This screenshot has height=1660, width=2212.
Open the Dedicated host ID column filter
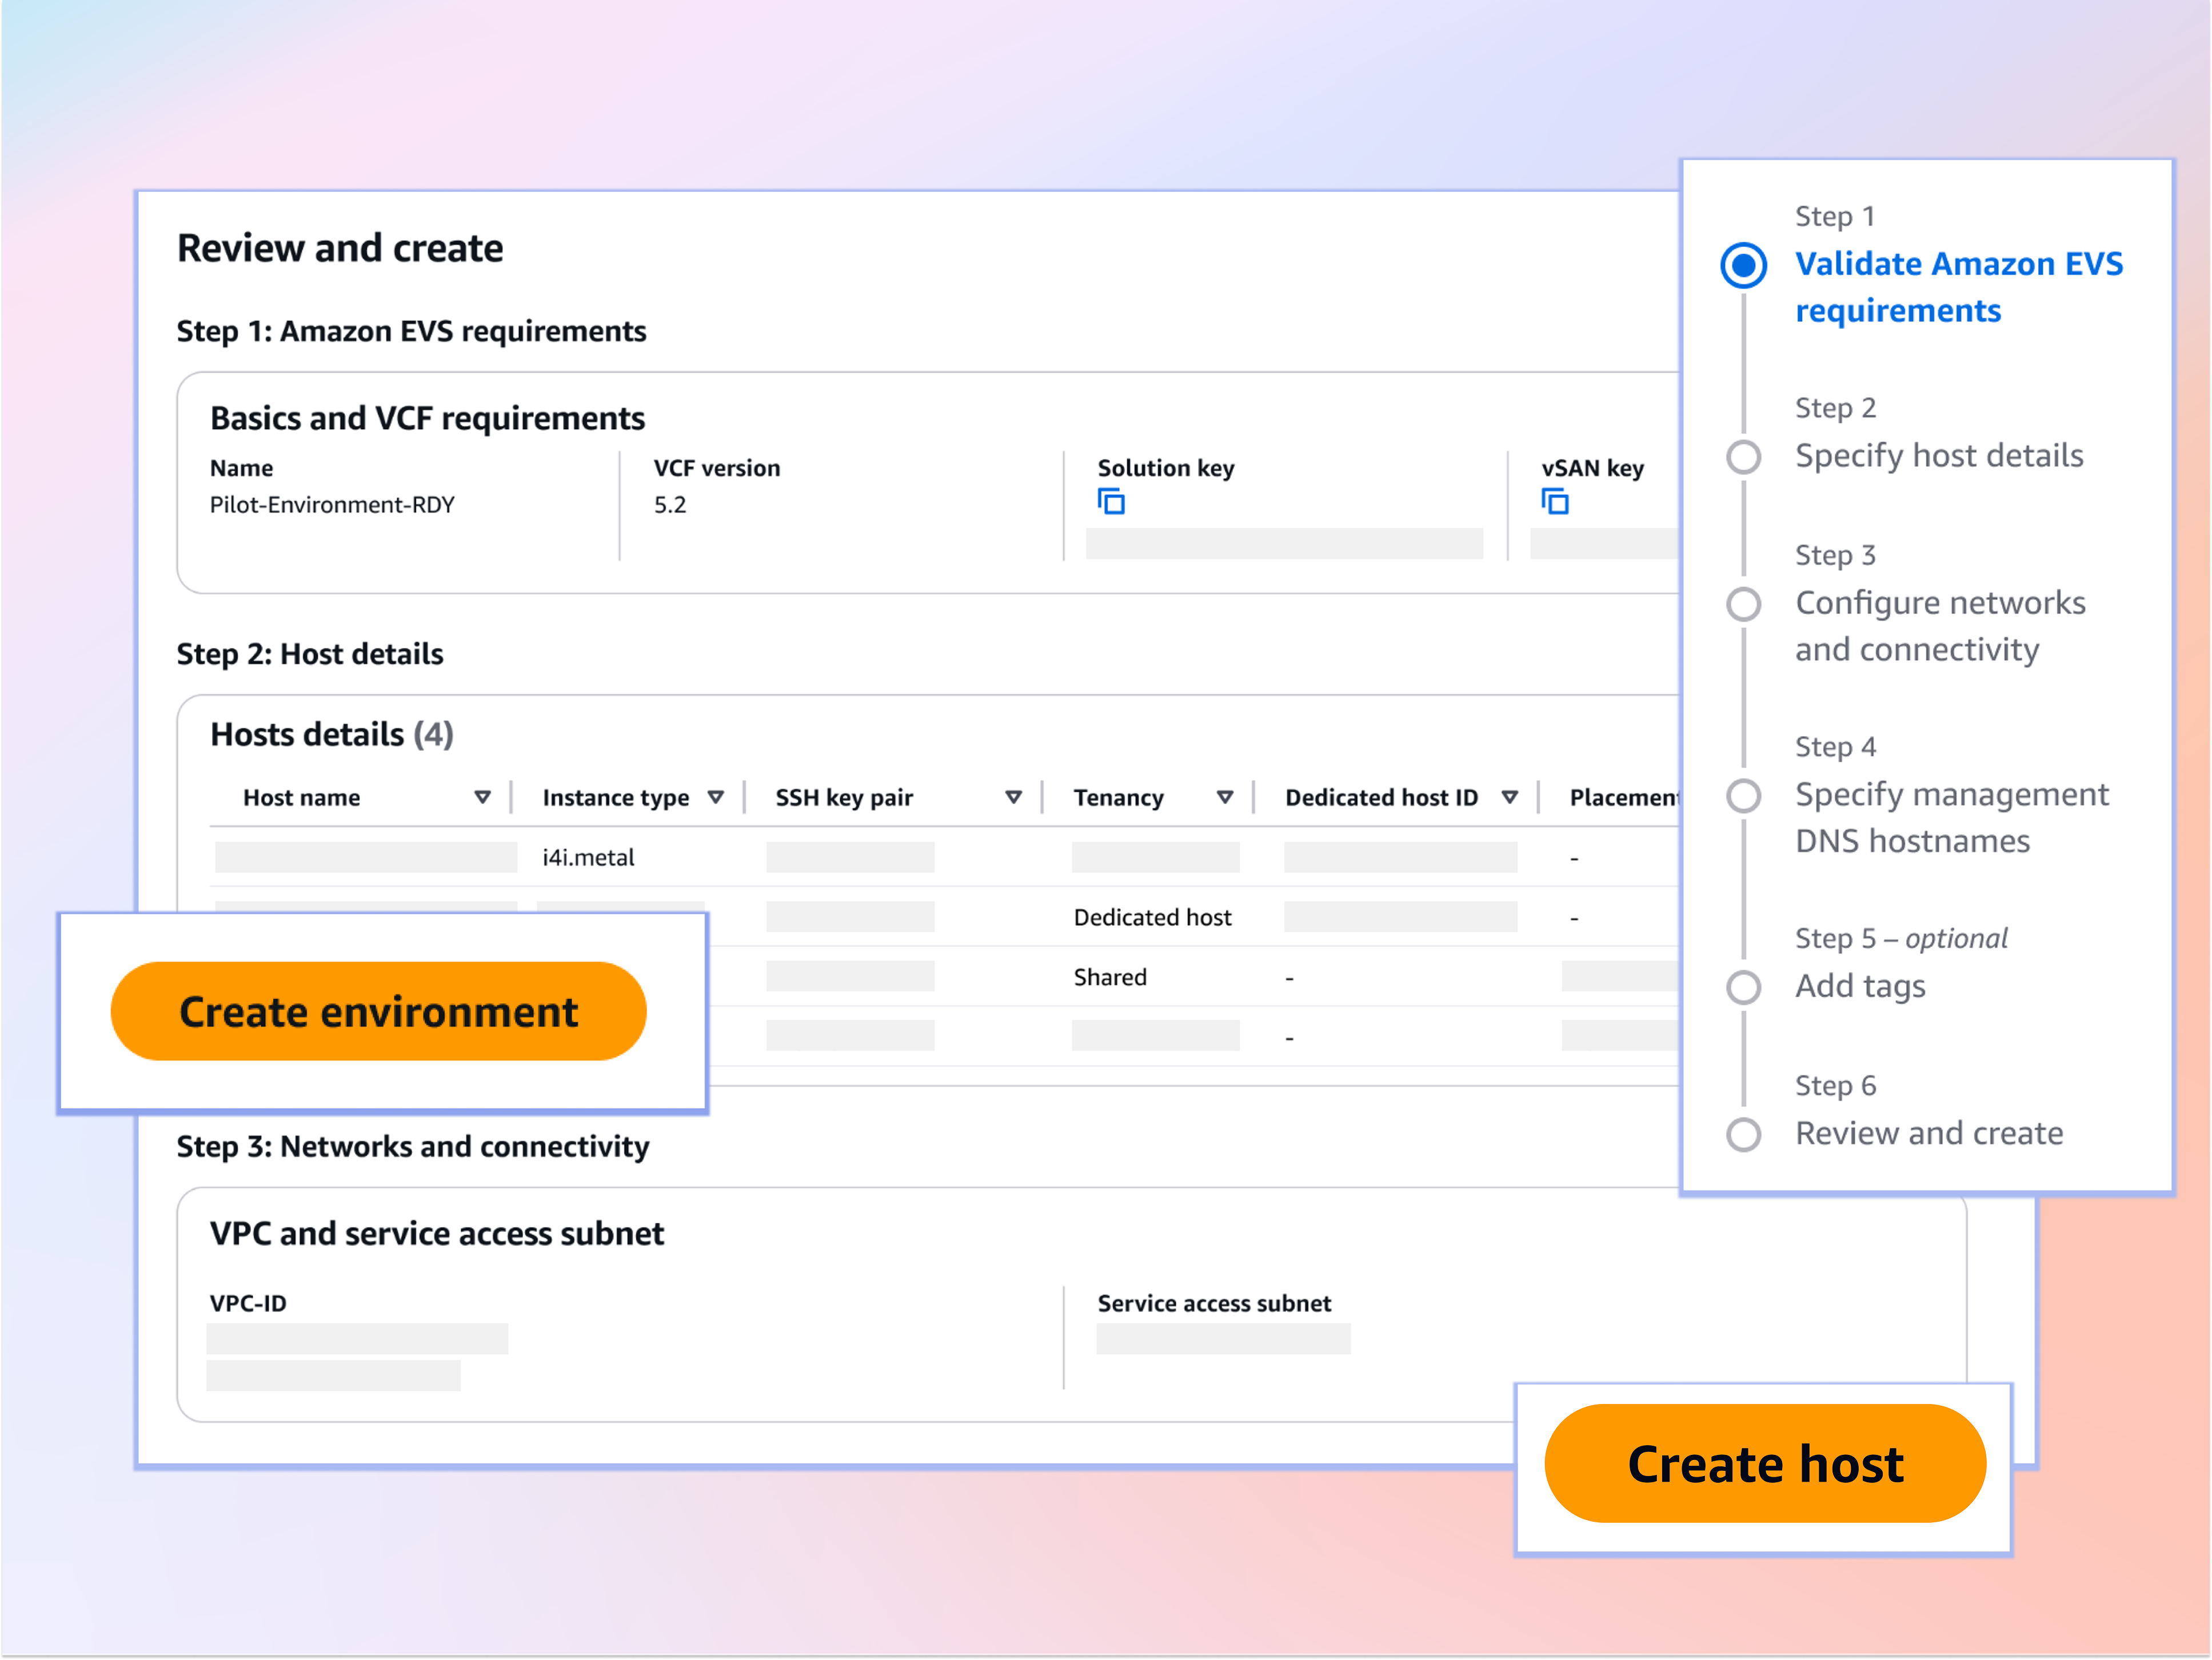[x=1511, y=797]
